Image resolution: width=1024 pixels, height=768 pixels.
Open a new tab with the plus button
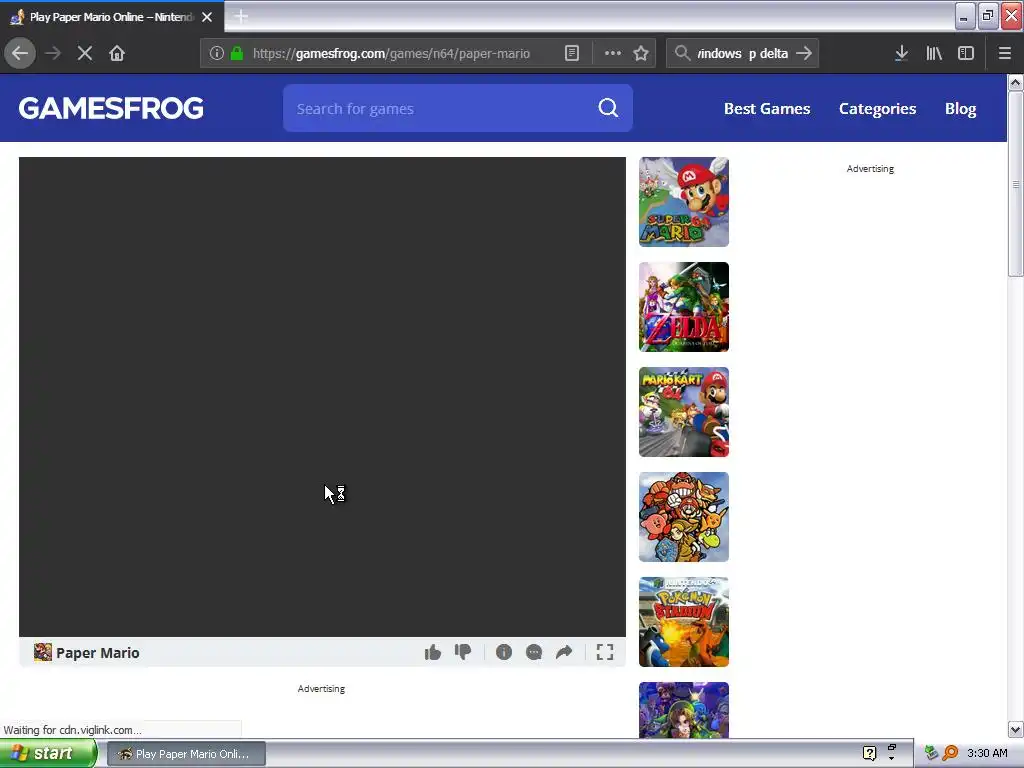[x=241, y=16]
